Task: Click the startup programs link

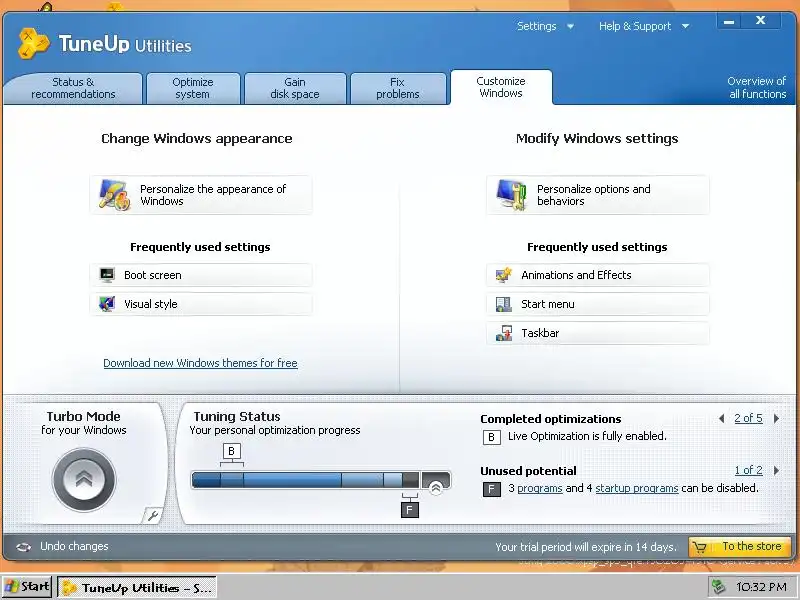Action: [x=637, y=488]
